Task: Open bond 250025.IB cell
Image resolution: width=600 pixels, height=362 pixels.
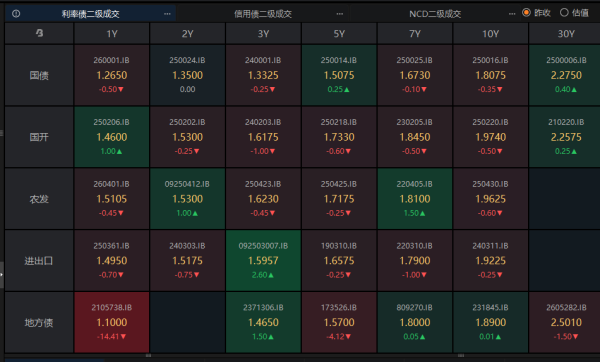Action: pos(415,75)
